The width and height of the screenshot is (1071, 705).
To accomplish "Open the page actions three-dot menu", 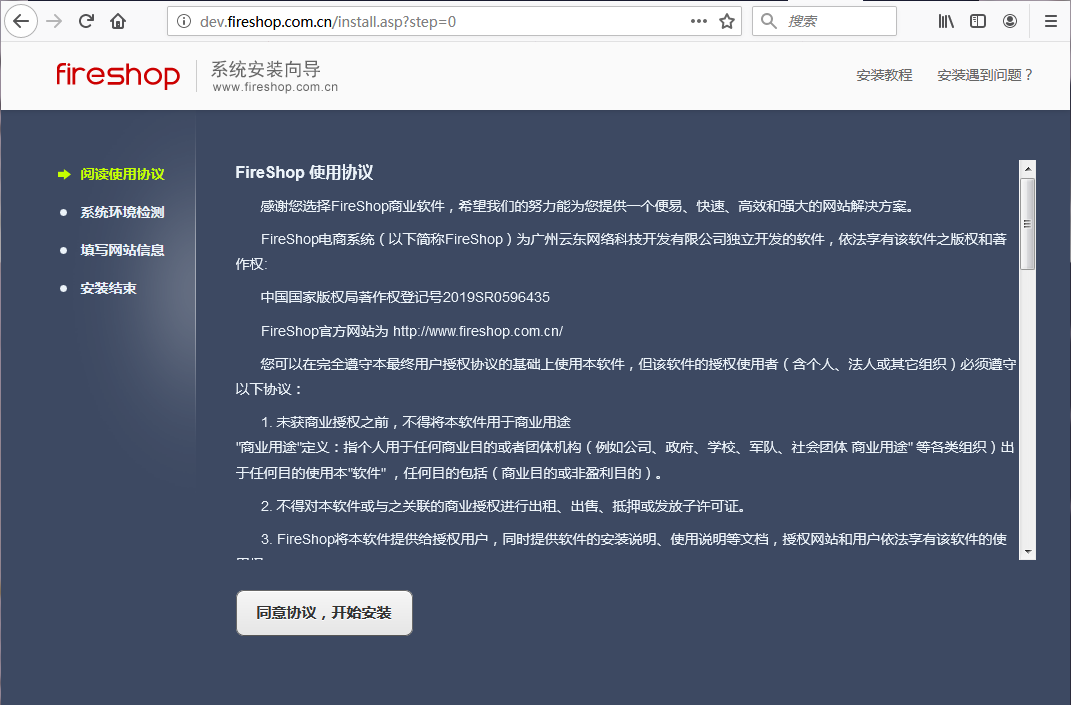I will 699,21.
